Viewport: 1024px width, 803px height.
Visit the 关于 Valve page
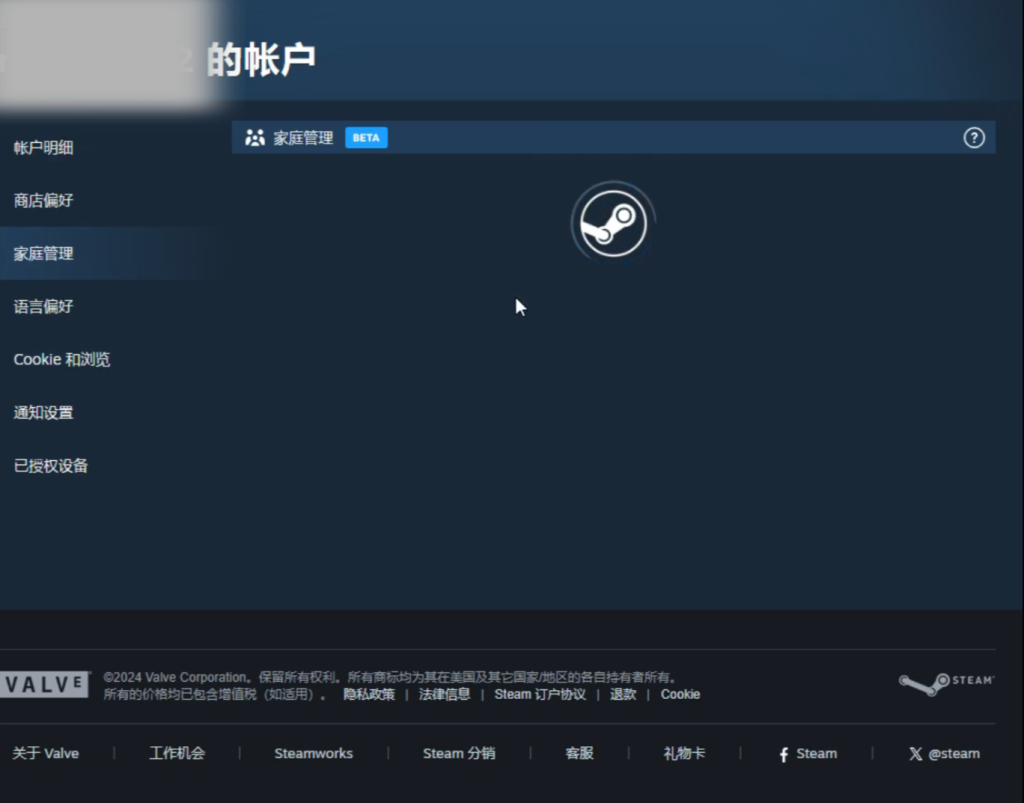pyautogui.click(x=46, y=754)
